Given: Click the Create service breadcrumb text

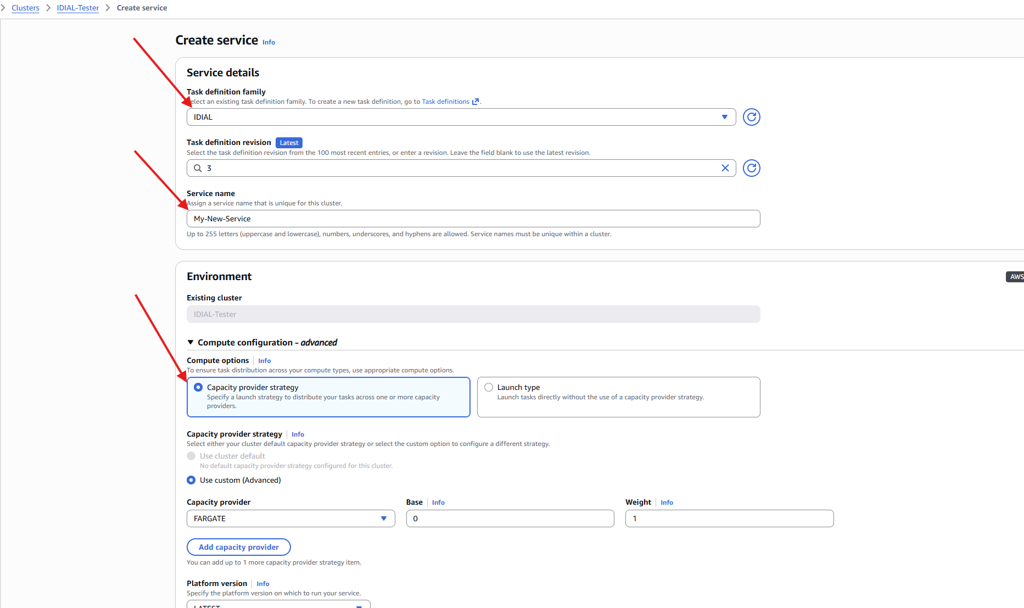Looking at the screenshot, I should click(x=142, y=8).
